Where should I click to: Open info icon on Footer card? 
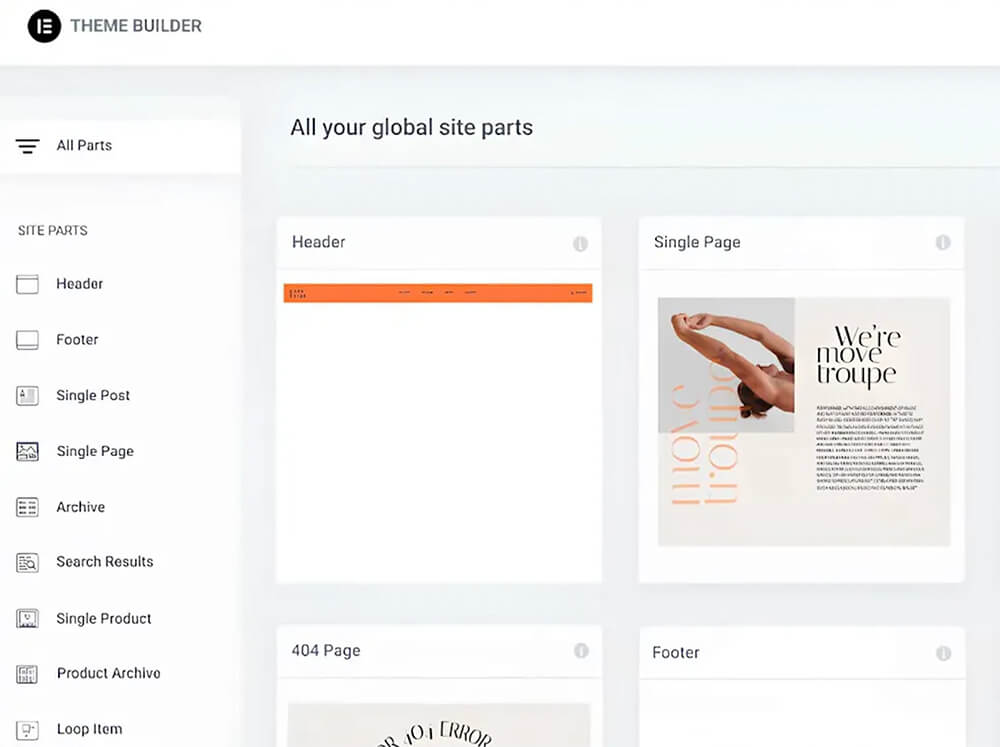click(943, 653)
